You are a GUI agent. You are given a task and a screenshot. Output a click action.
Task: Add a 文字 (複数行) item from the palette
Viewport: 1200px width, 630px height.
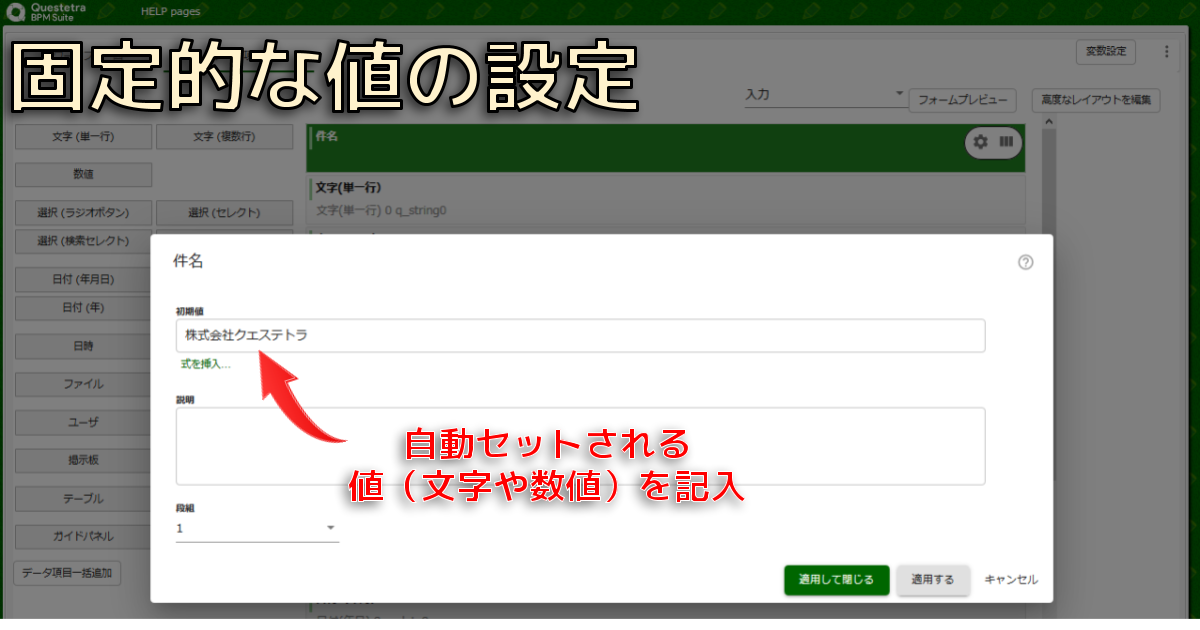click(224, 136)
